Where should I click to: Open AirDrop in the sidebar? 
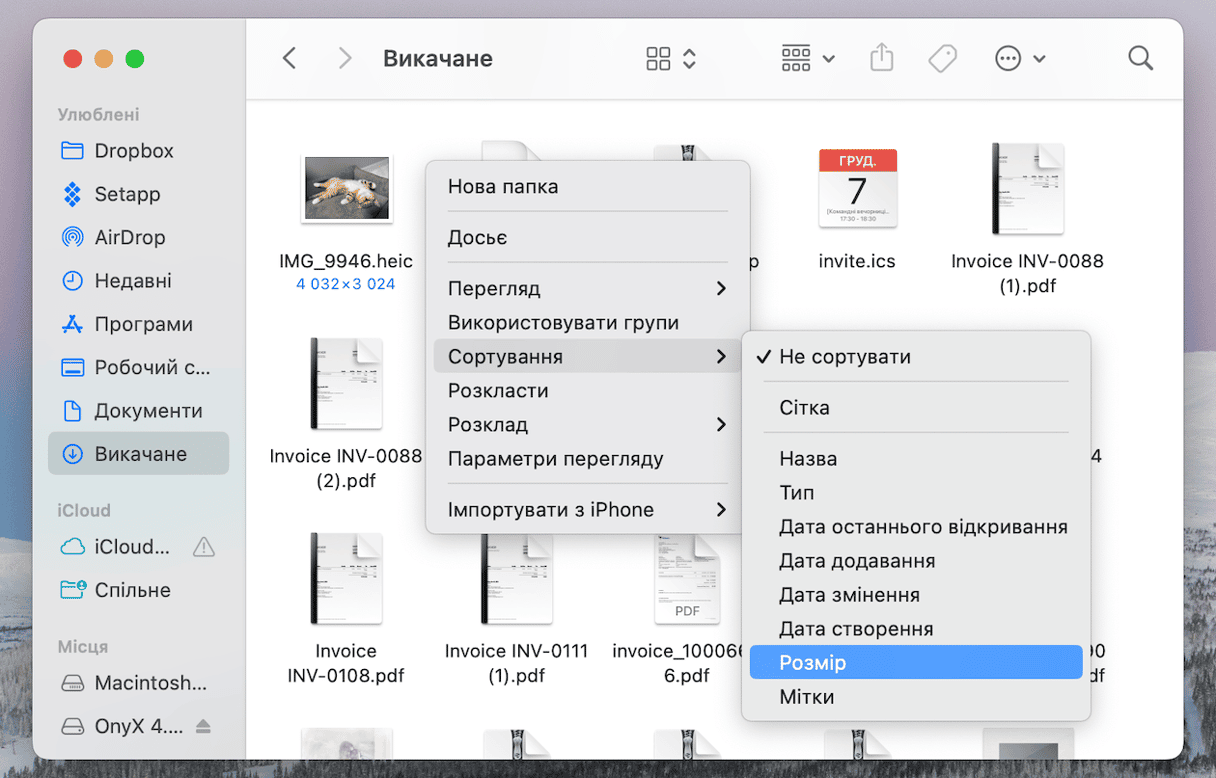click(x=129, y=238)
